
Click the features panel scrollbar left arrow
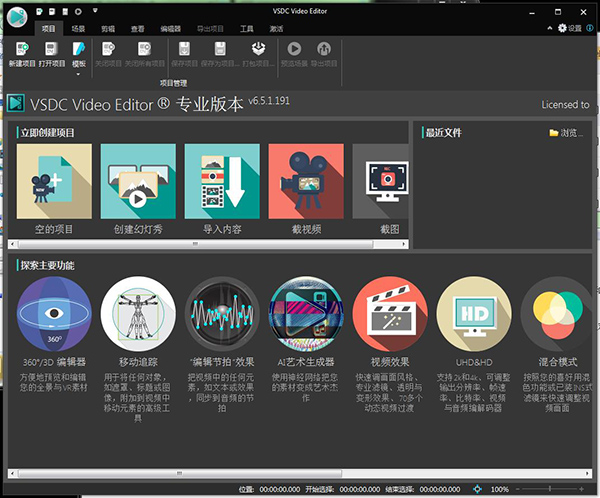(x=13, y=474)
